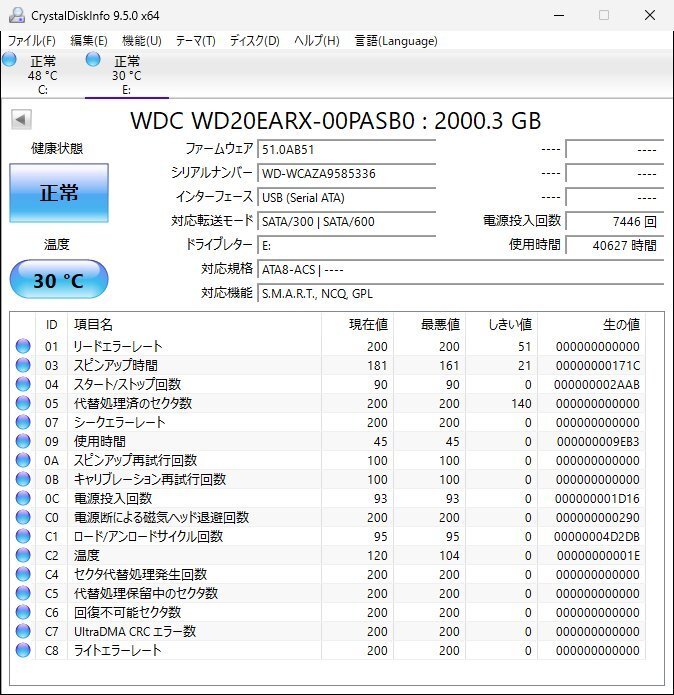Click the status icon for ID 0A row
The width and height of the screenshot is (674, 695).
click(x=23, y=460)
